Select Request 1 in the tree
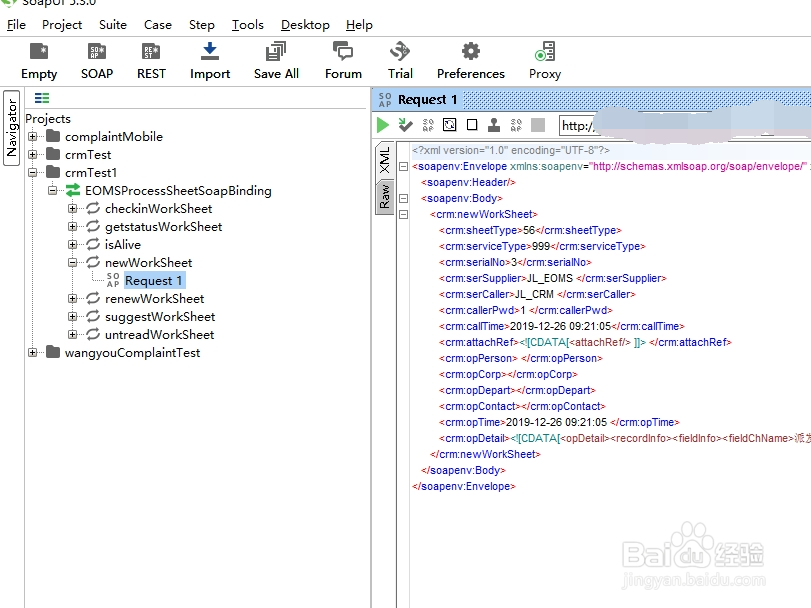This screenshot has height=608, width=811. [154, 281]
